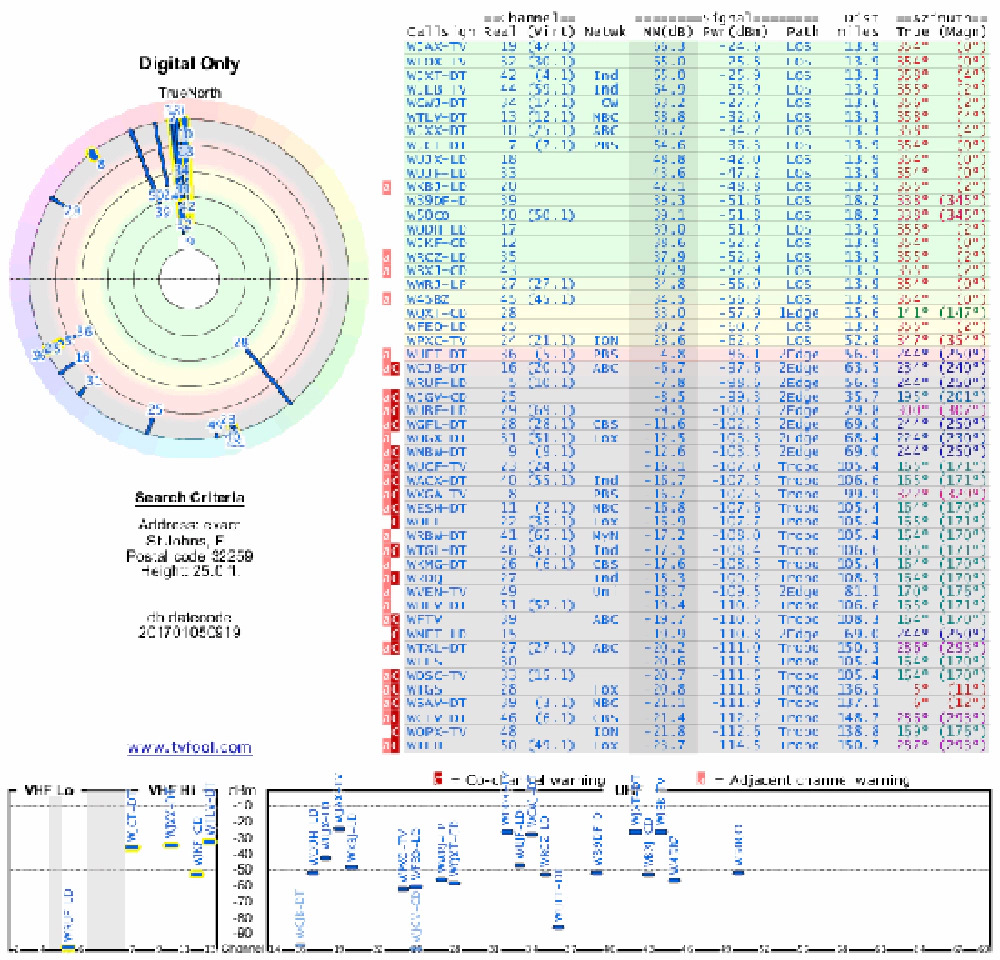Click the Callsign column header

pos(441,31)
